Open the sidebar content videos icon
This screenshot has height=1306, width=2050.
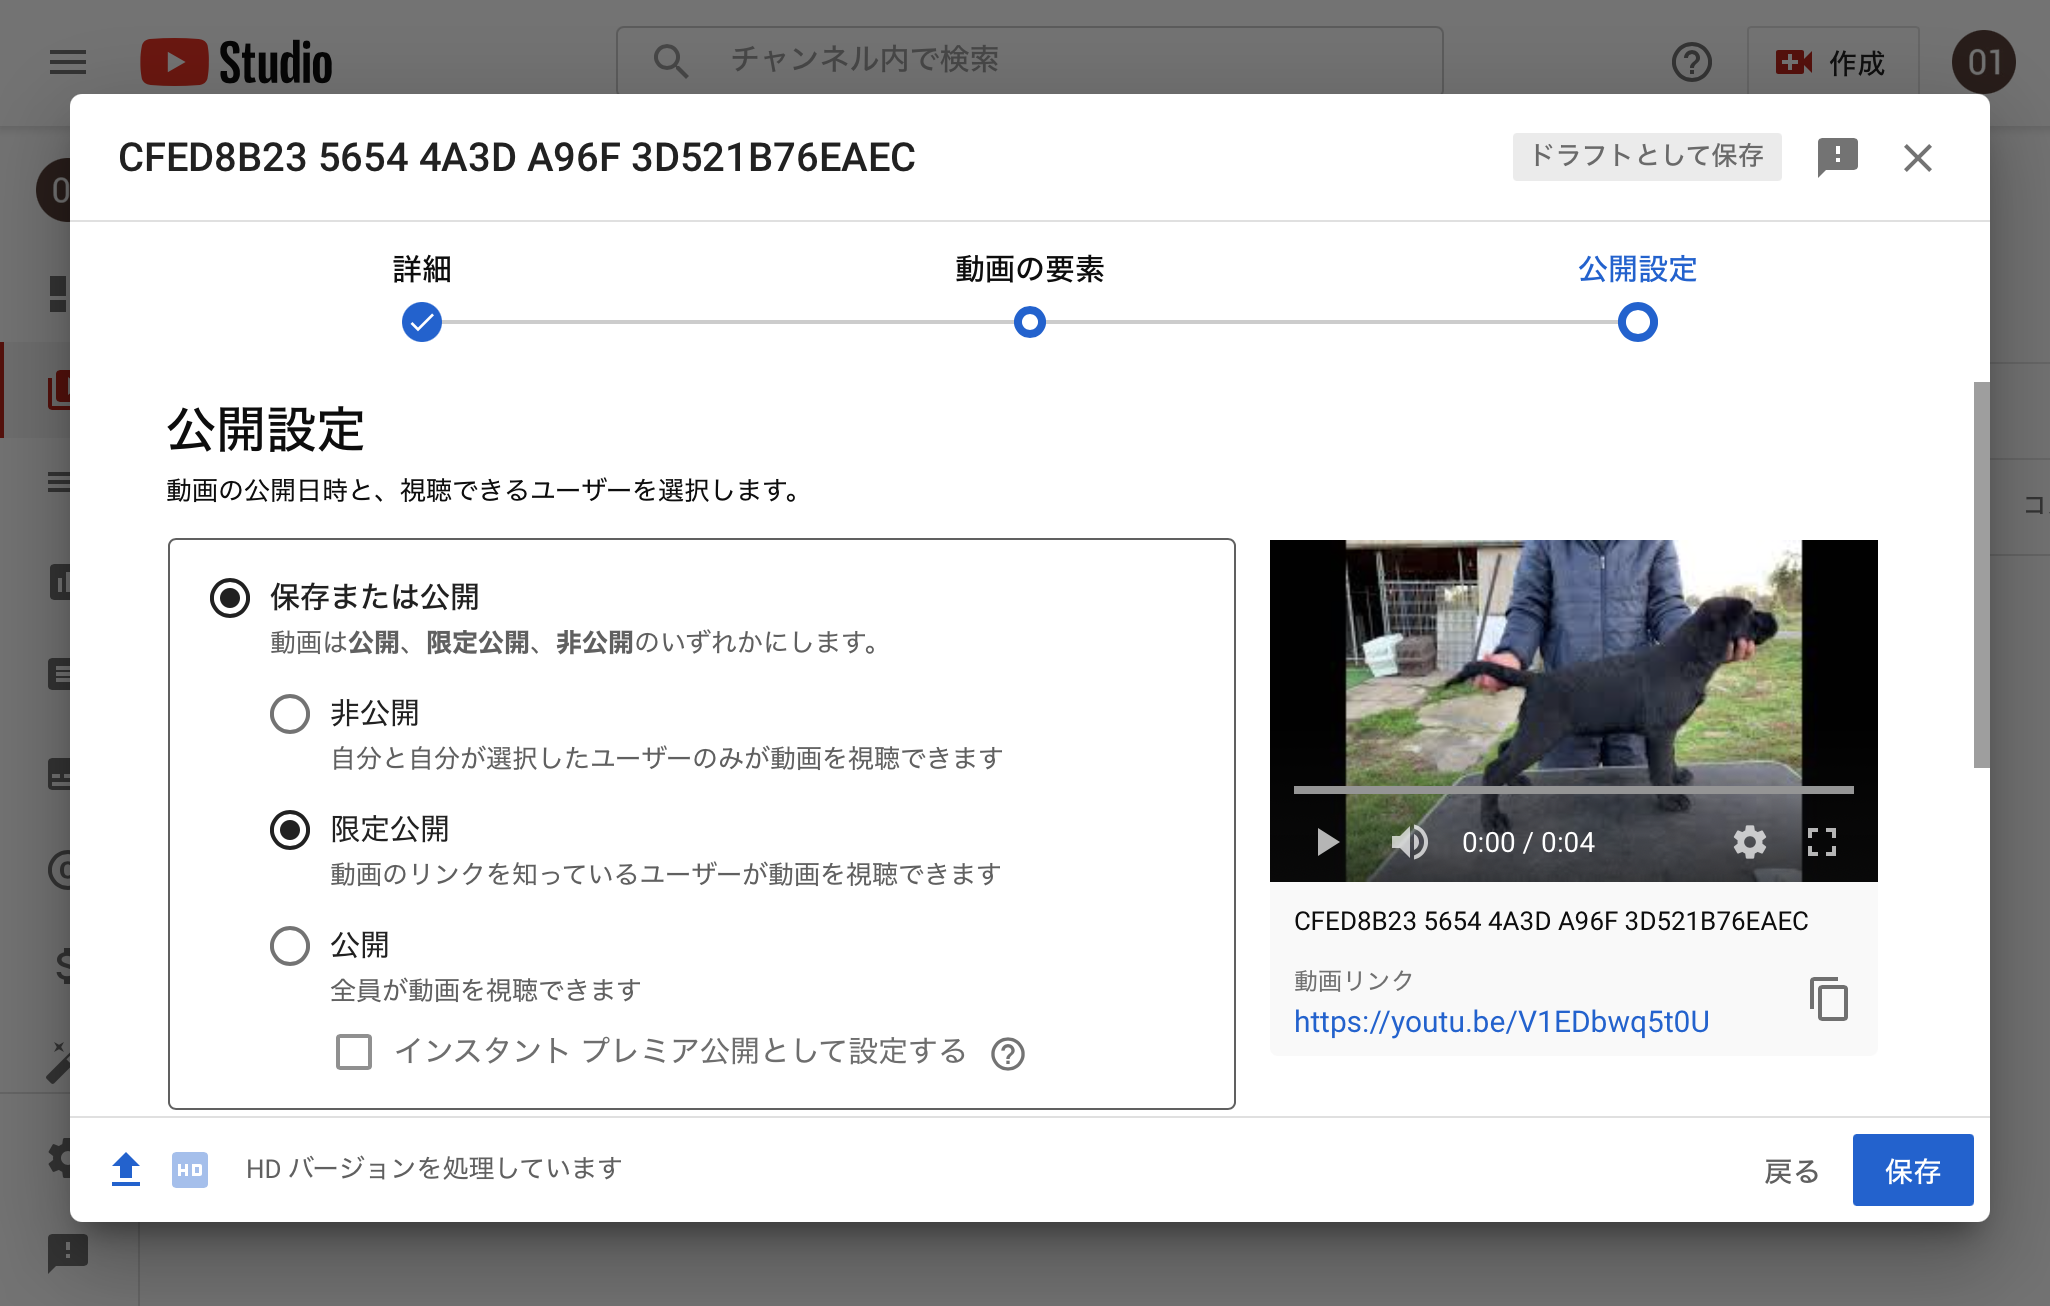pos(59,390)
